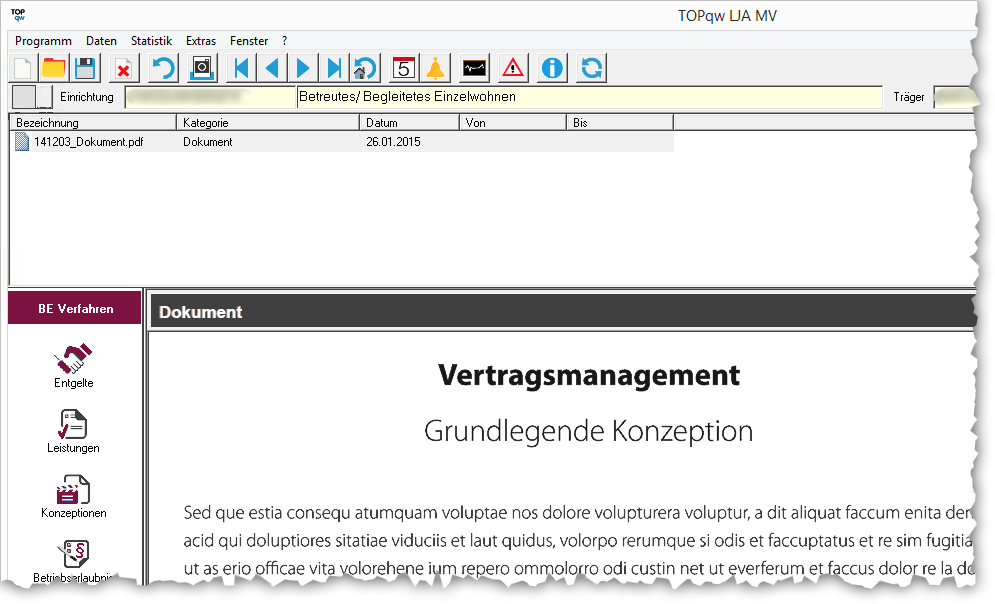This screenshot has width=995, height=604.
Task: Click the orange bell reminder icon
Action: click(435, 68)
